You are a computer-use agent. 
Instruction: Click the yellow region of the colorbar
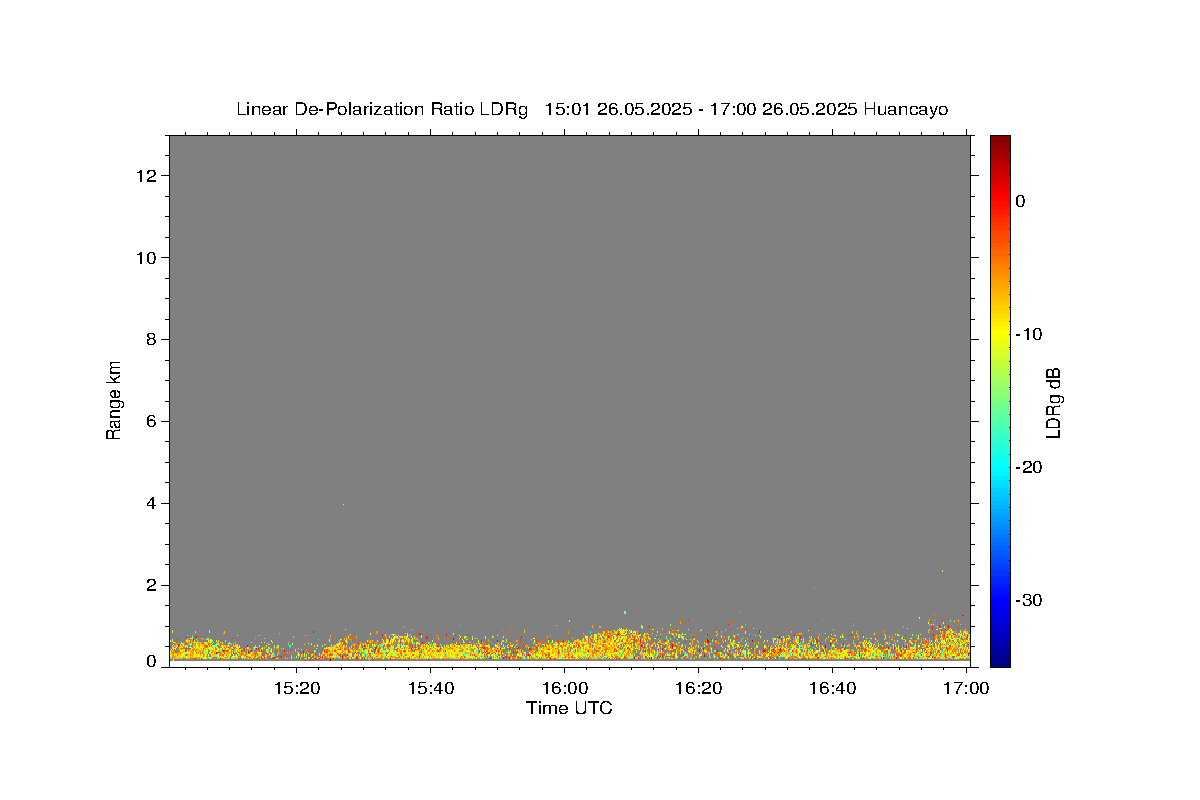pos(1000,334)
